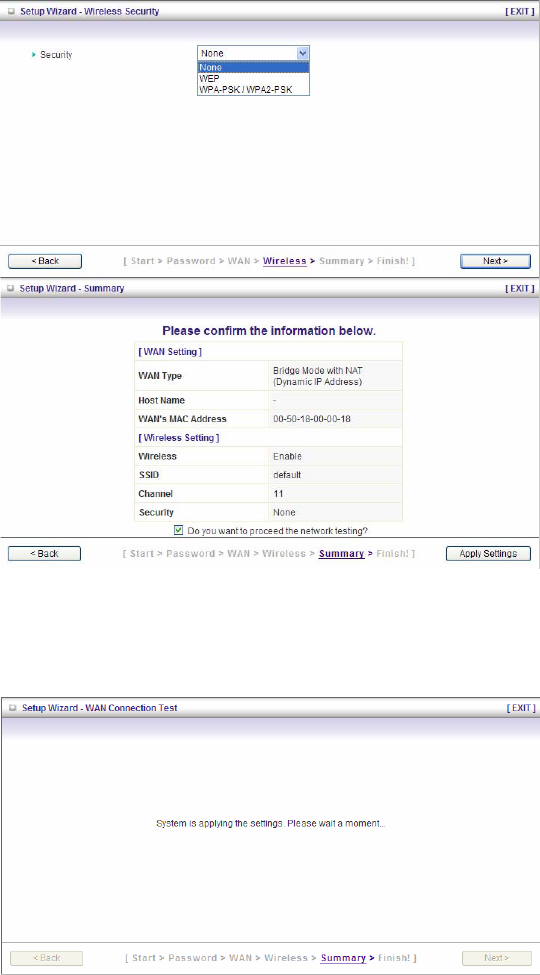Exit the Summary wizard page
Image resolution: width=540 pixels, height=975 pixels.
tap(520, 289)
